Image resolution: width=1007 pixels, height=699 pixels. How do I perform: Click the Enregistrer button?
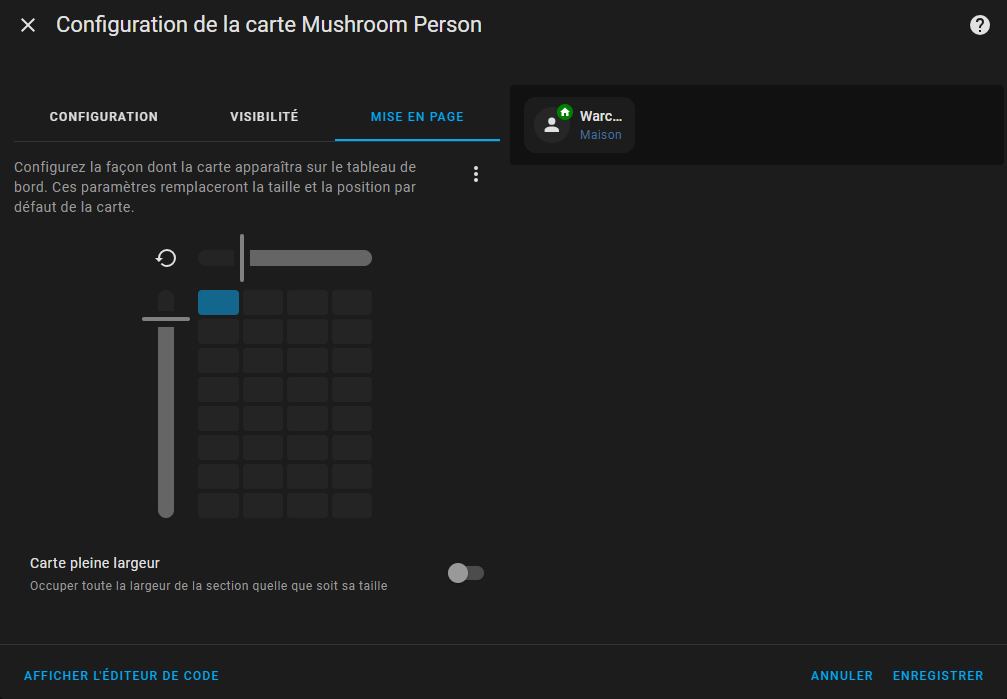(938, 676)
